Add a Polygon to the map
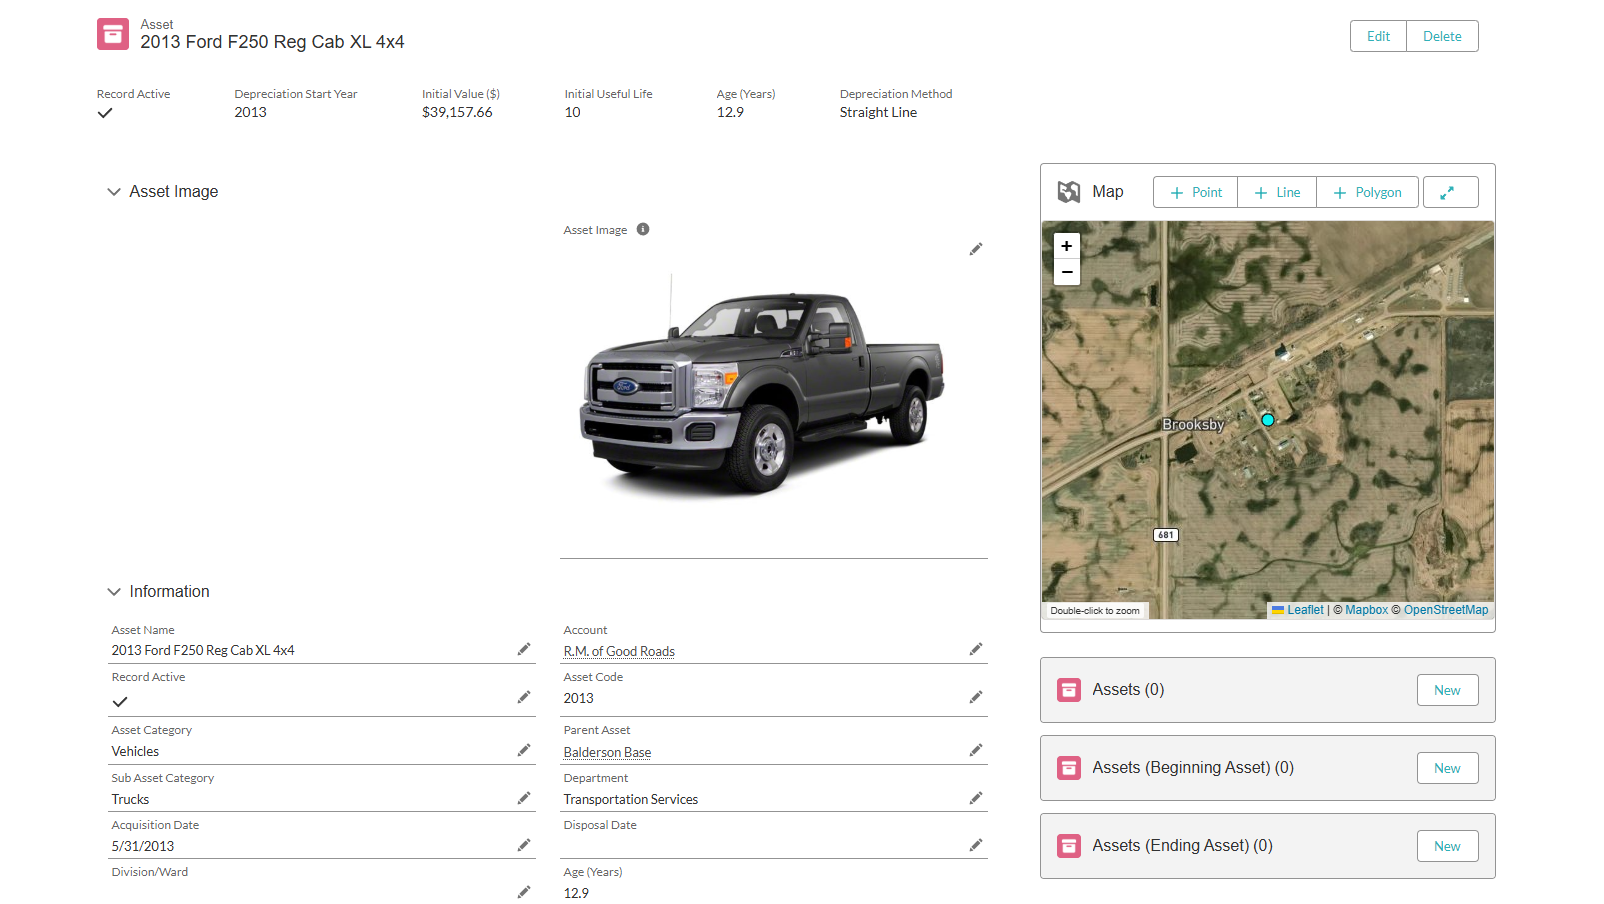Screen dimensions: 1604x904 (x=1367, y=192)
